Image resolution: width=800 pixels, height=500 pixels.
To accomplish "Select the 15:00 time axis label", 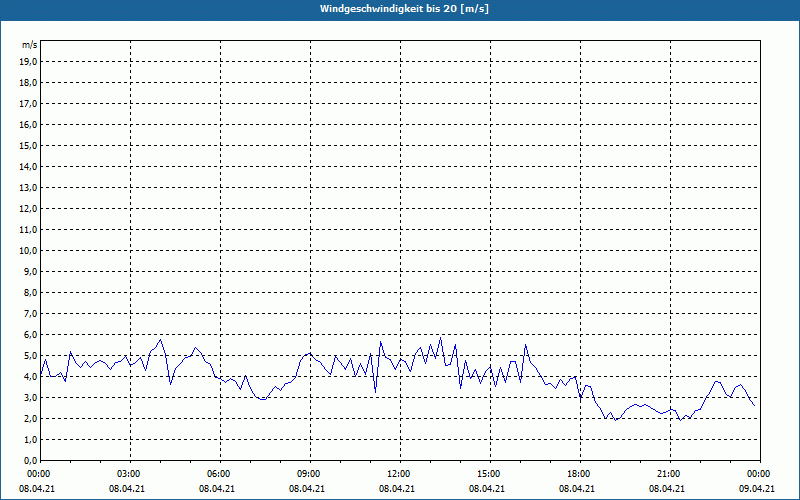I will pos(490,474).
